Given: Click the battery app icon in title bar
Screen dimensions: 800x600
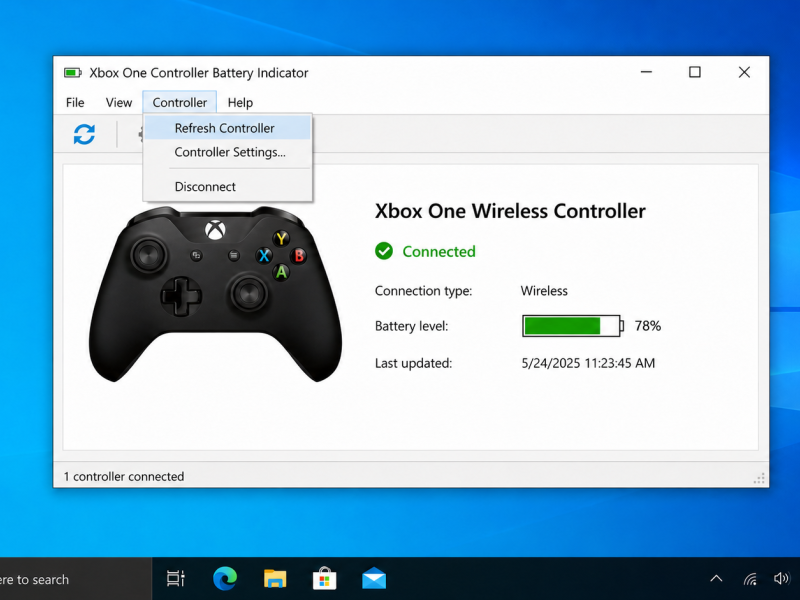Looking at the screenshot, I should (x=72, y=73).
